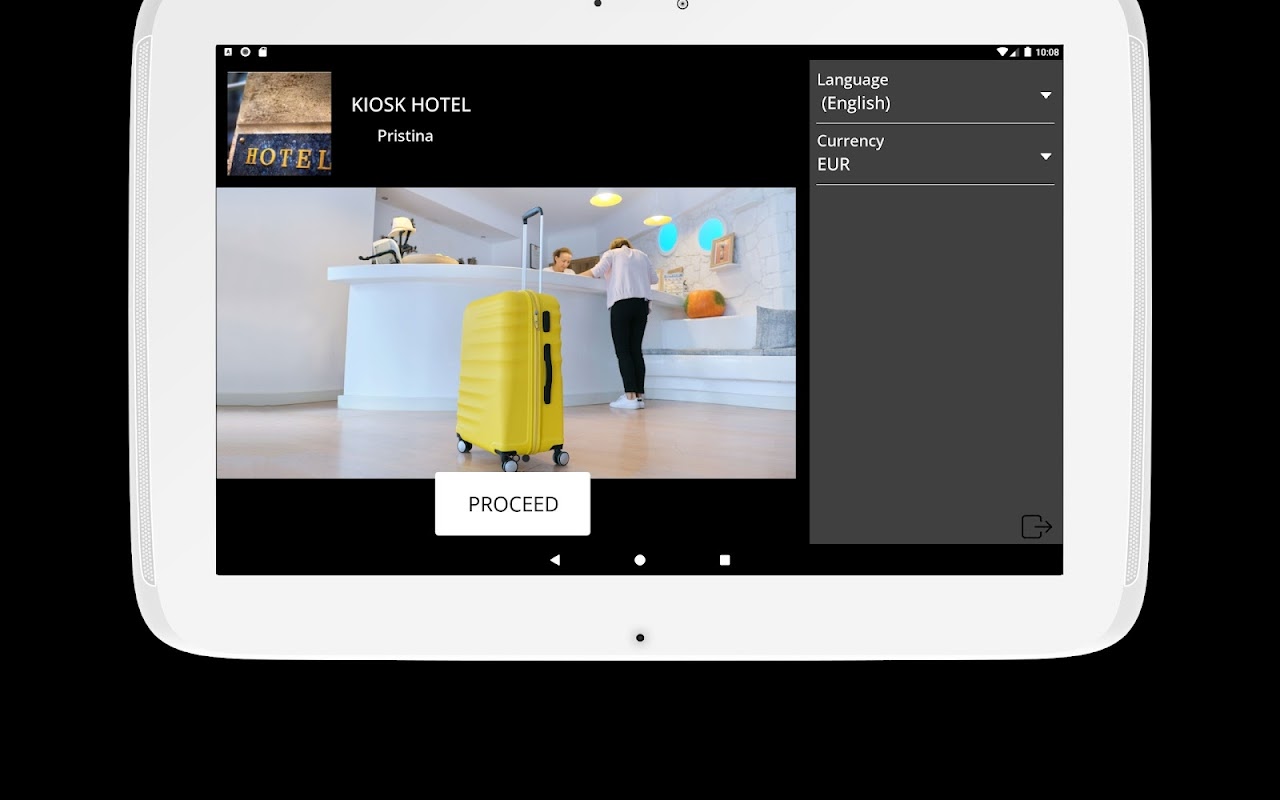
Task: Click the Pristina location text
Action: (405, 136)
